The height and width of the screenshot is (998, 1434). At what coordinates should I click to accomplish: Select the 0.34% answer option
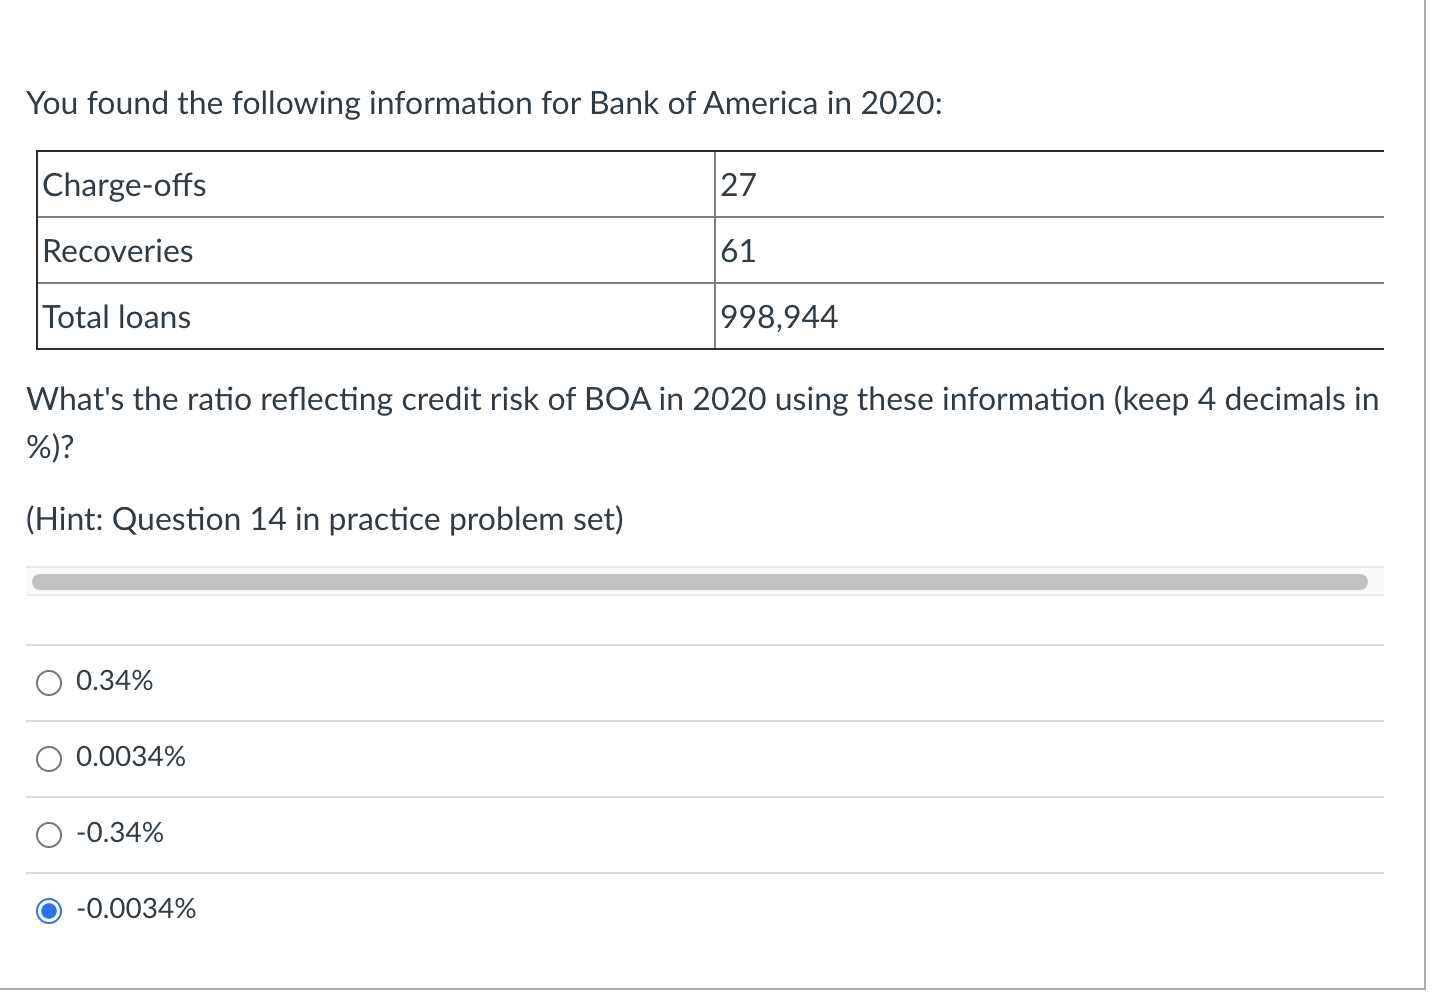pyautogui.click(x=48, y=682)
